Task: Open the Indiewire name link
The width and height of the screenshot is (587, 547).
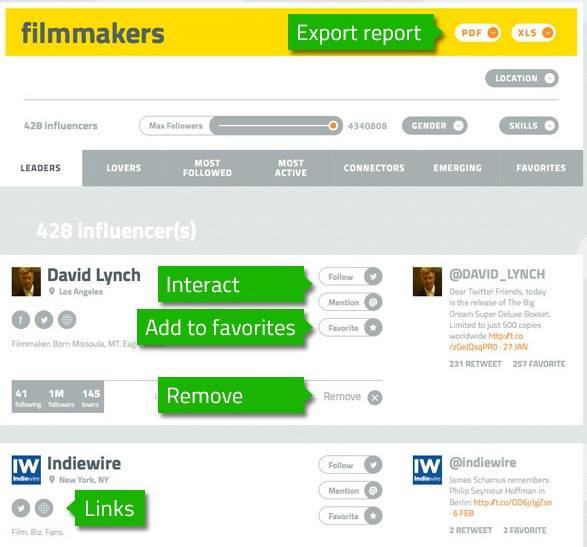Action: pyautogui.click(x=84, y=464)
